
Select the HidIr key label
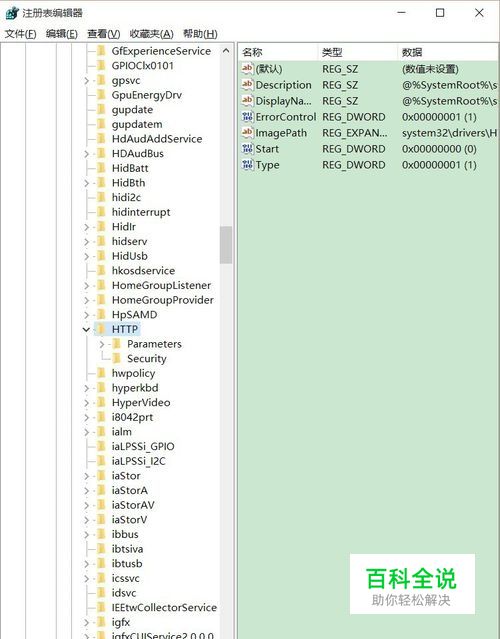click(x=124, y=227)
